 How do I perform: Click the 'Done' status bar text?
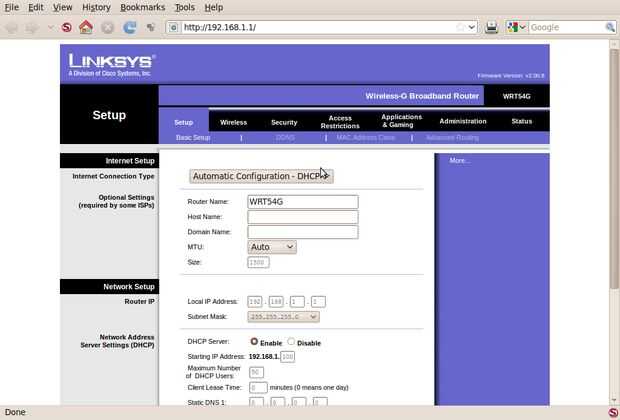click(x=15, y=412)
